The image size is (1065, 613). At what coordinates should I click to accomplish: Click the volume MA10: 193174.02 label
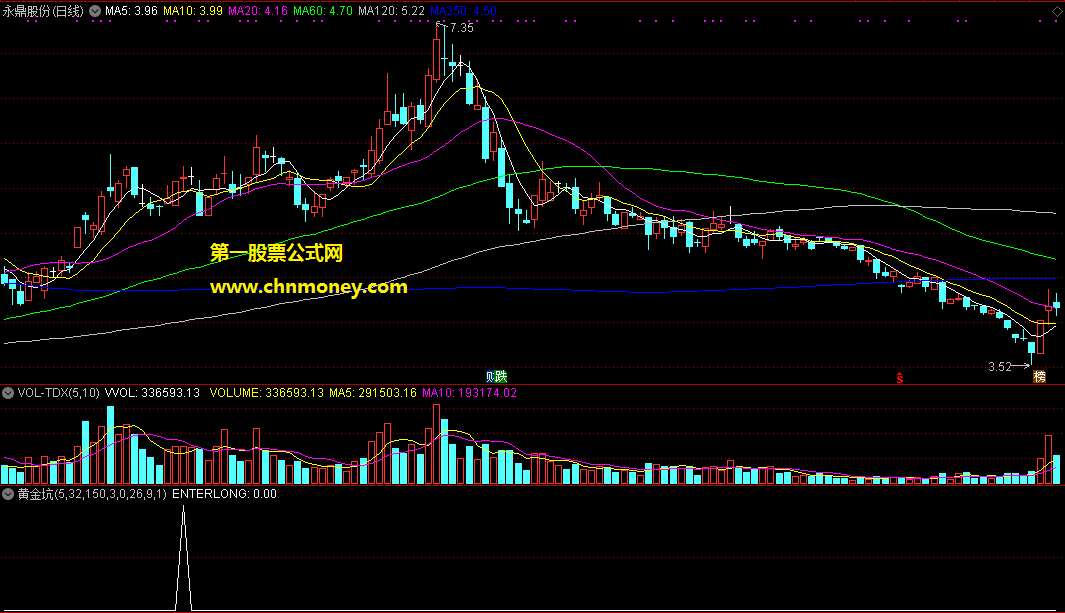[x=469, y=393]
